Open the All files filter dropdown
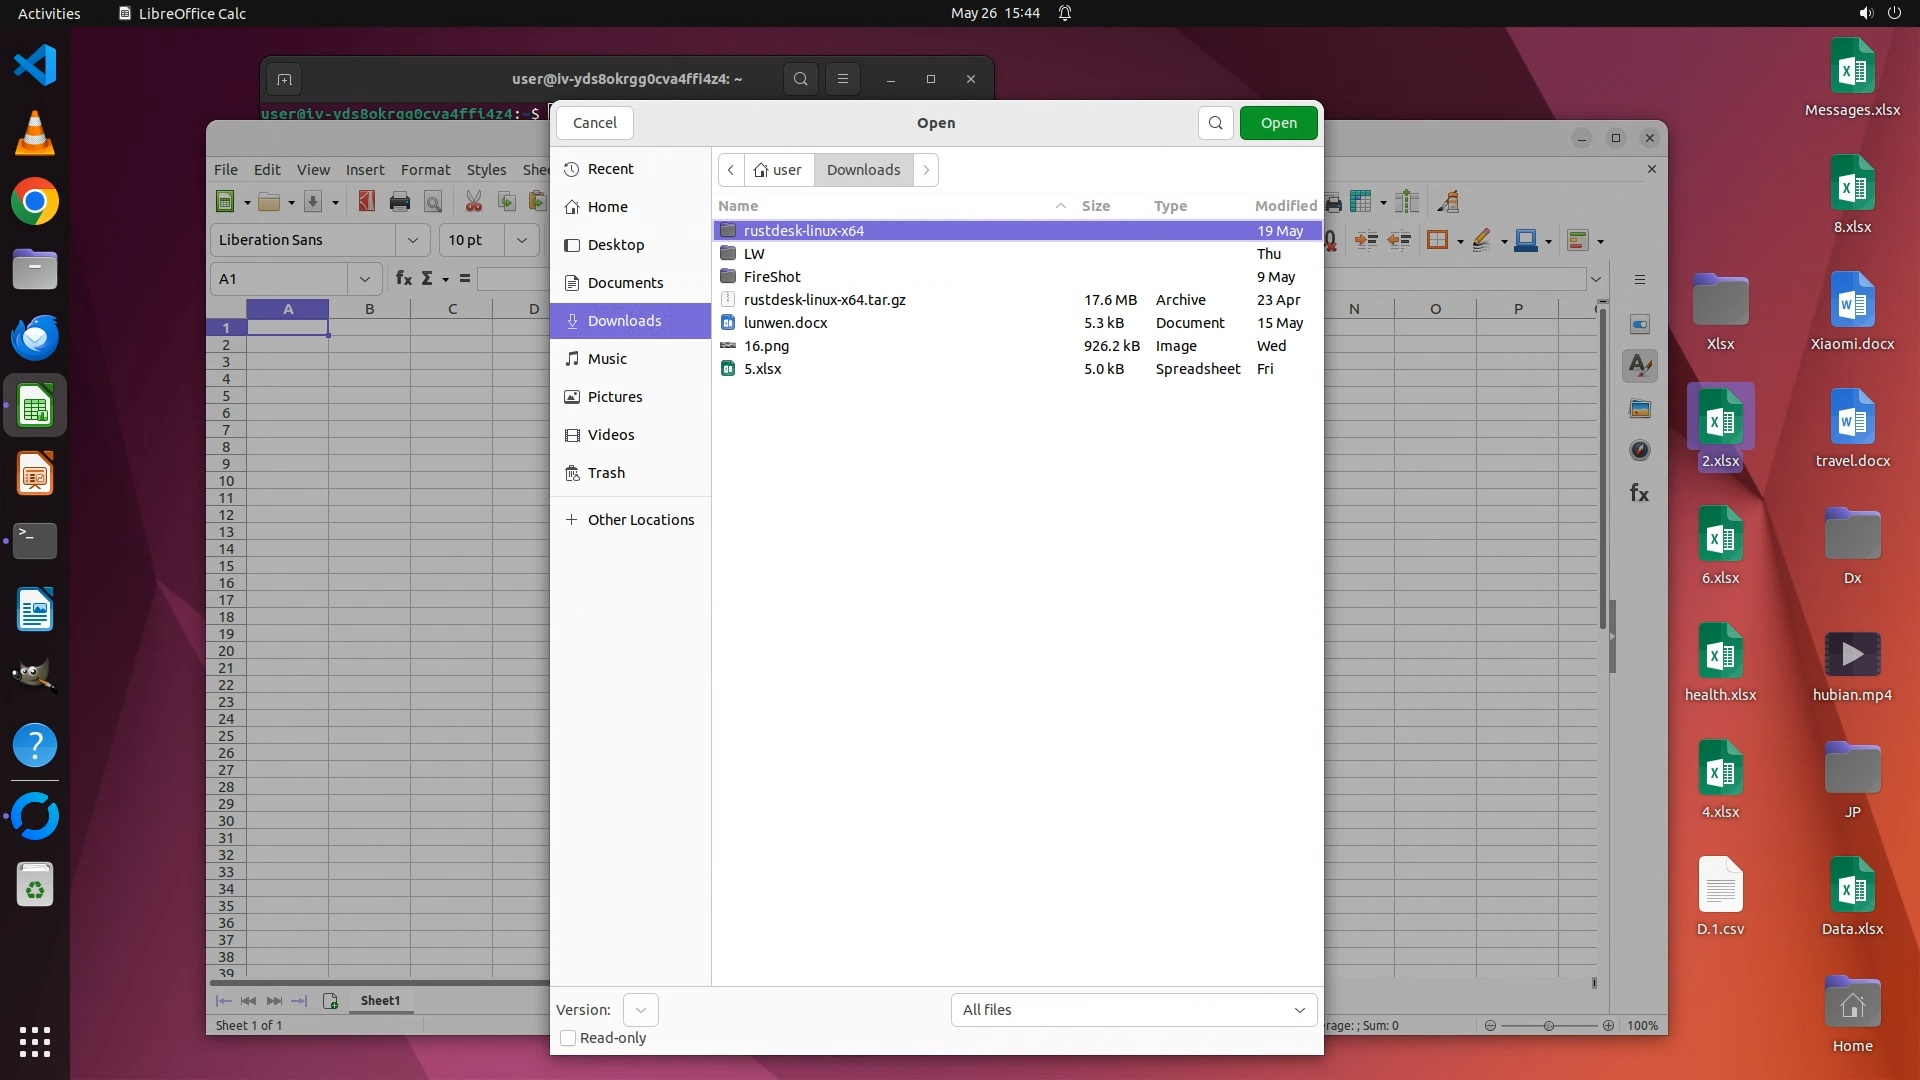The width and height of the screenshot is (1920, 1080). pos(1133,1010)
